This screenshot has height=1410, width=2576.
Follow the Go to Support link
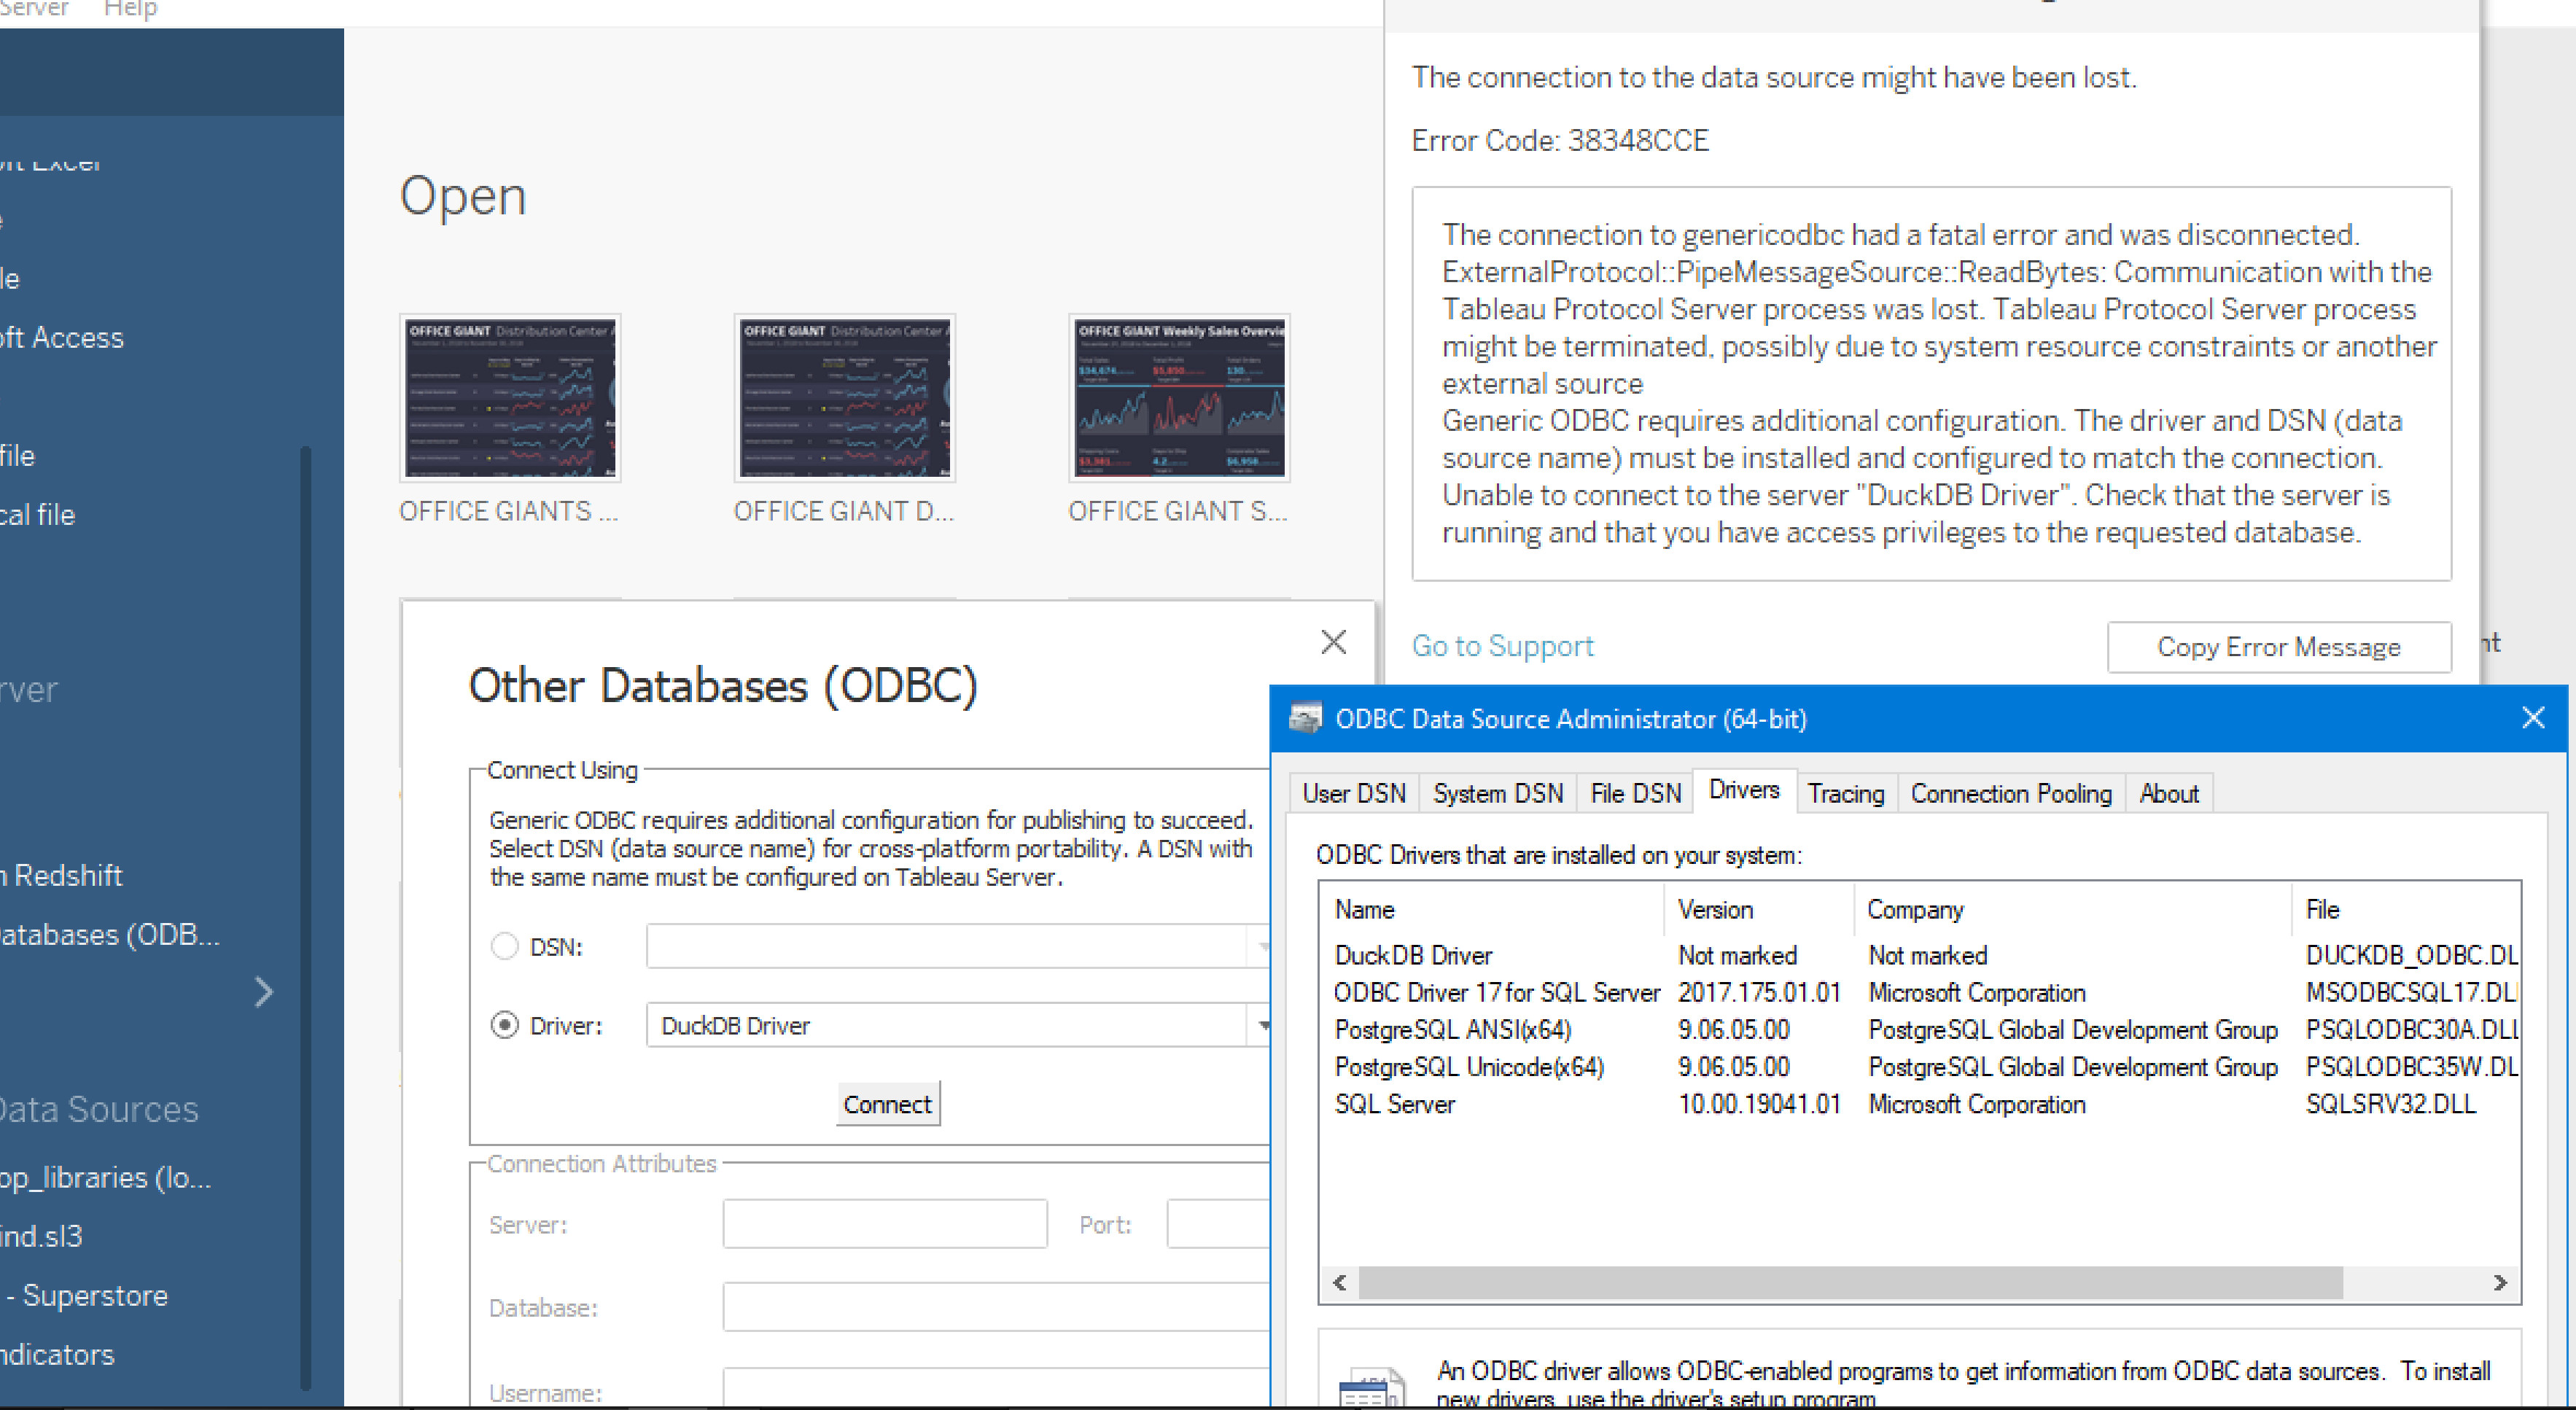(x=1502, y=646)
